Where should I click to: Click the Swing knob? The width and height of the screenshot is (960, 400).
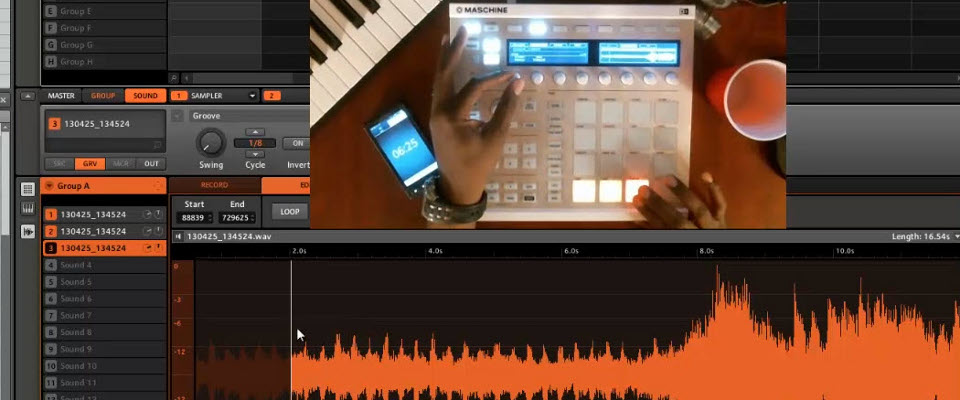211,143
